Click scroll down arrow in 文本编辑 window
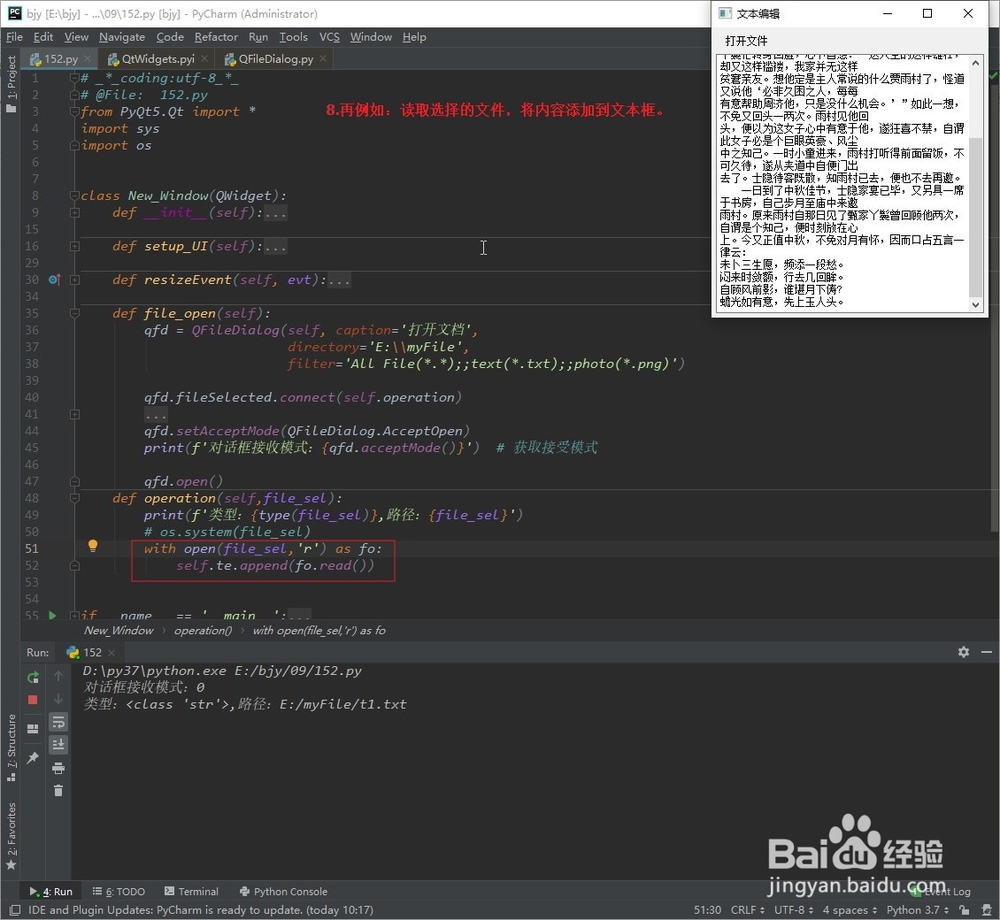Image resolution: width=1000 pixels, height=920 pixels. coord(975,305)
